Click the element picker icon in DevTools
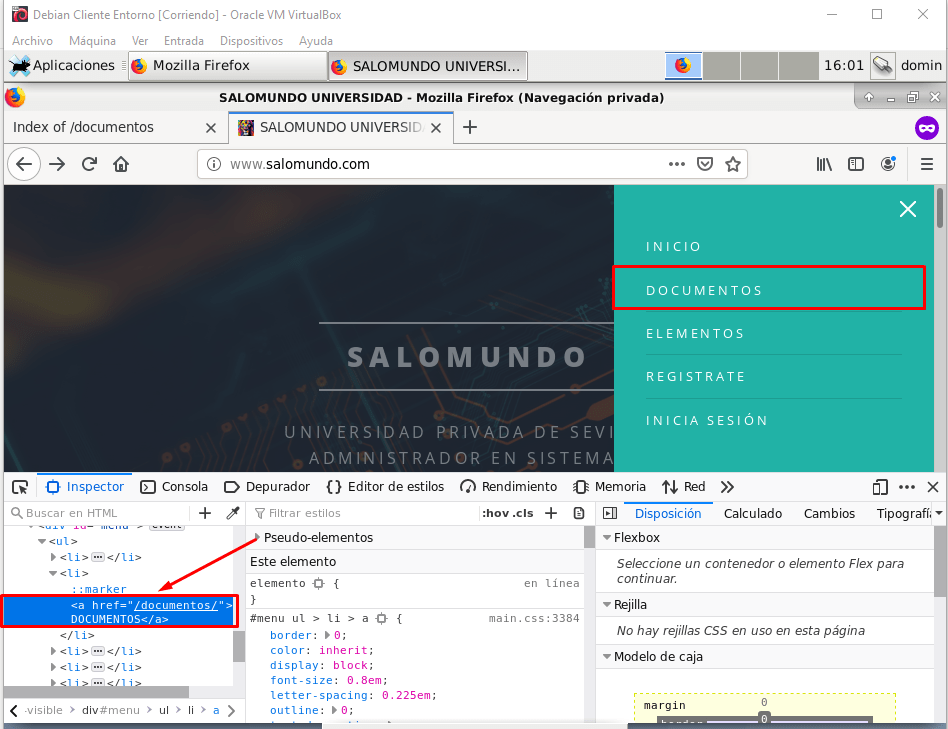948x729 pixels. 20,487
